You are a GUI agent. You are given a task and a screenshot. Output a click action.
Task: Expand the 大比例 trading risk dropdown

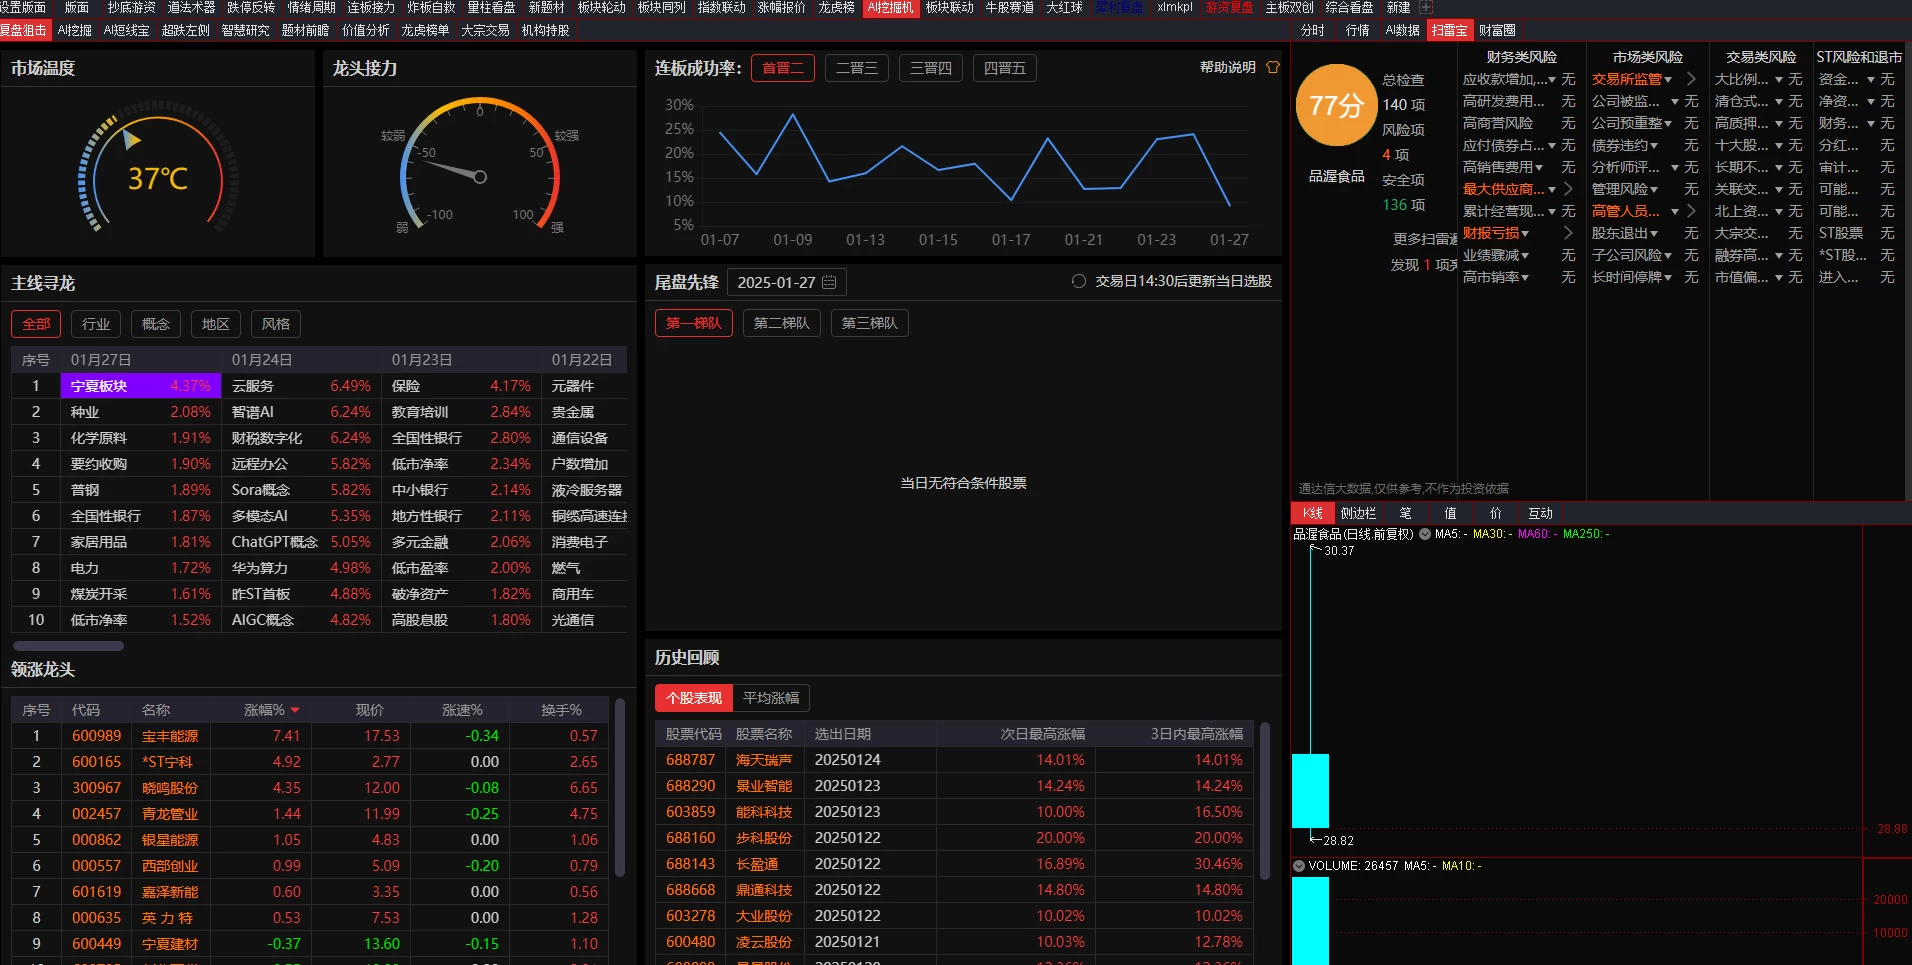[x=1779, y=79]
